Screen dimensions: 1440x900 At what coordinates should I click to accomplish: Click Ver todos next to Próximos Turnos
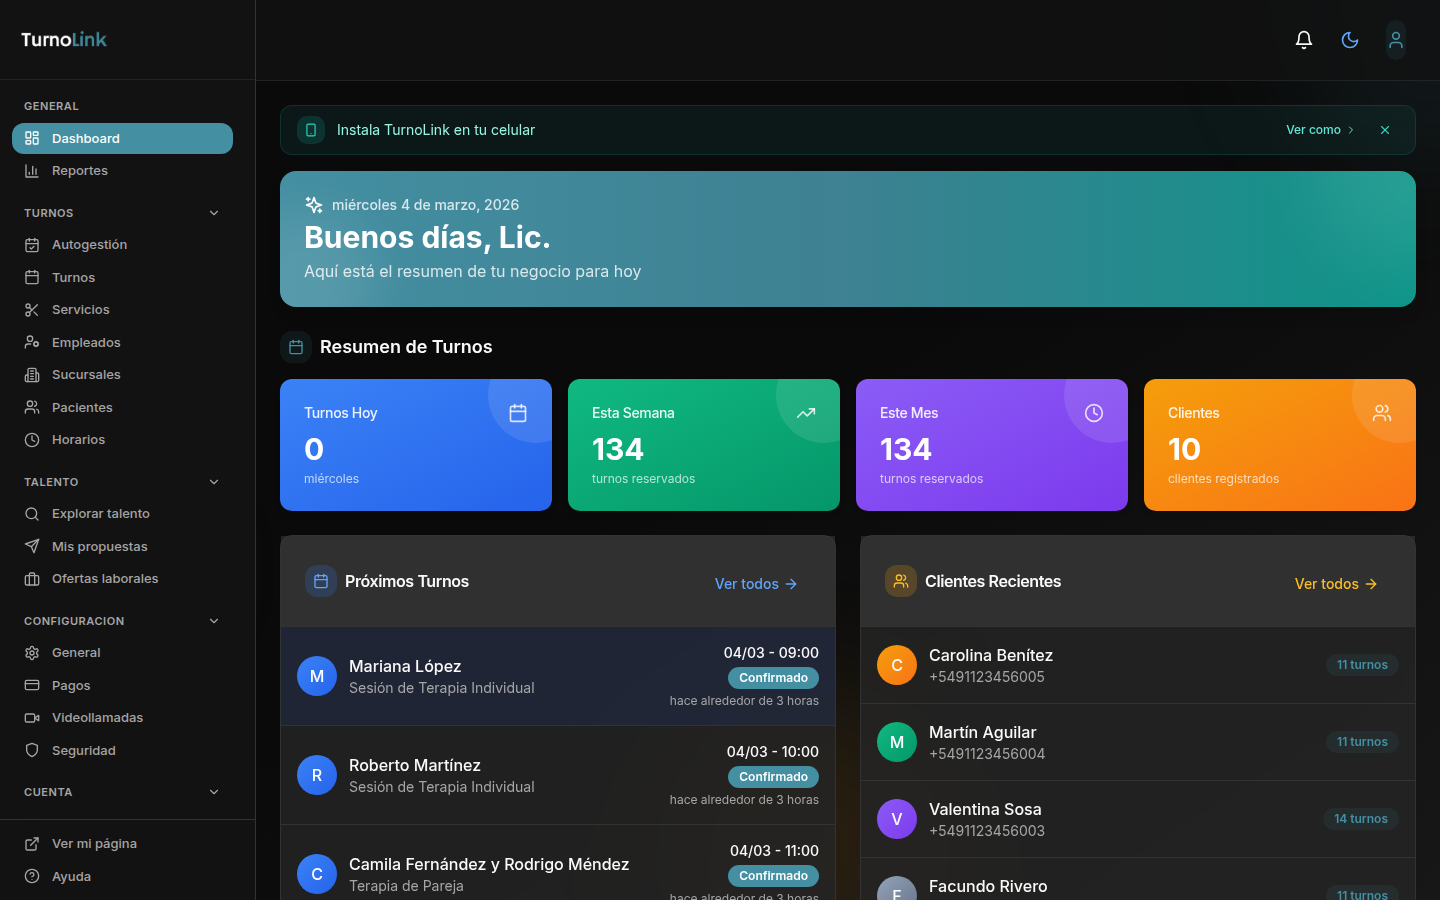point(756,583)
